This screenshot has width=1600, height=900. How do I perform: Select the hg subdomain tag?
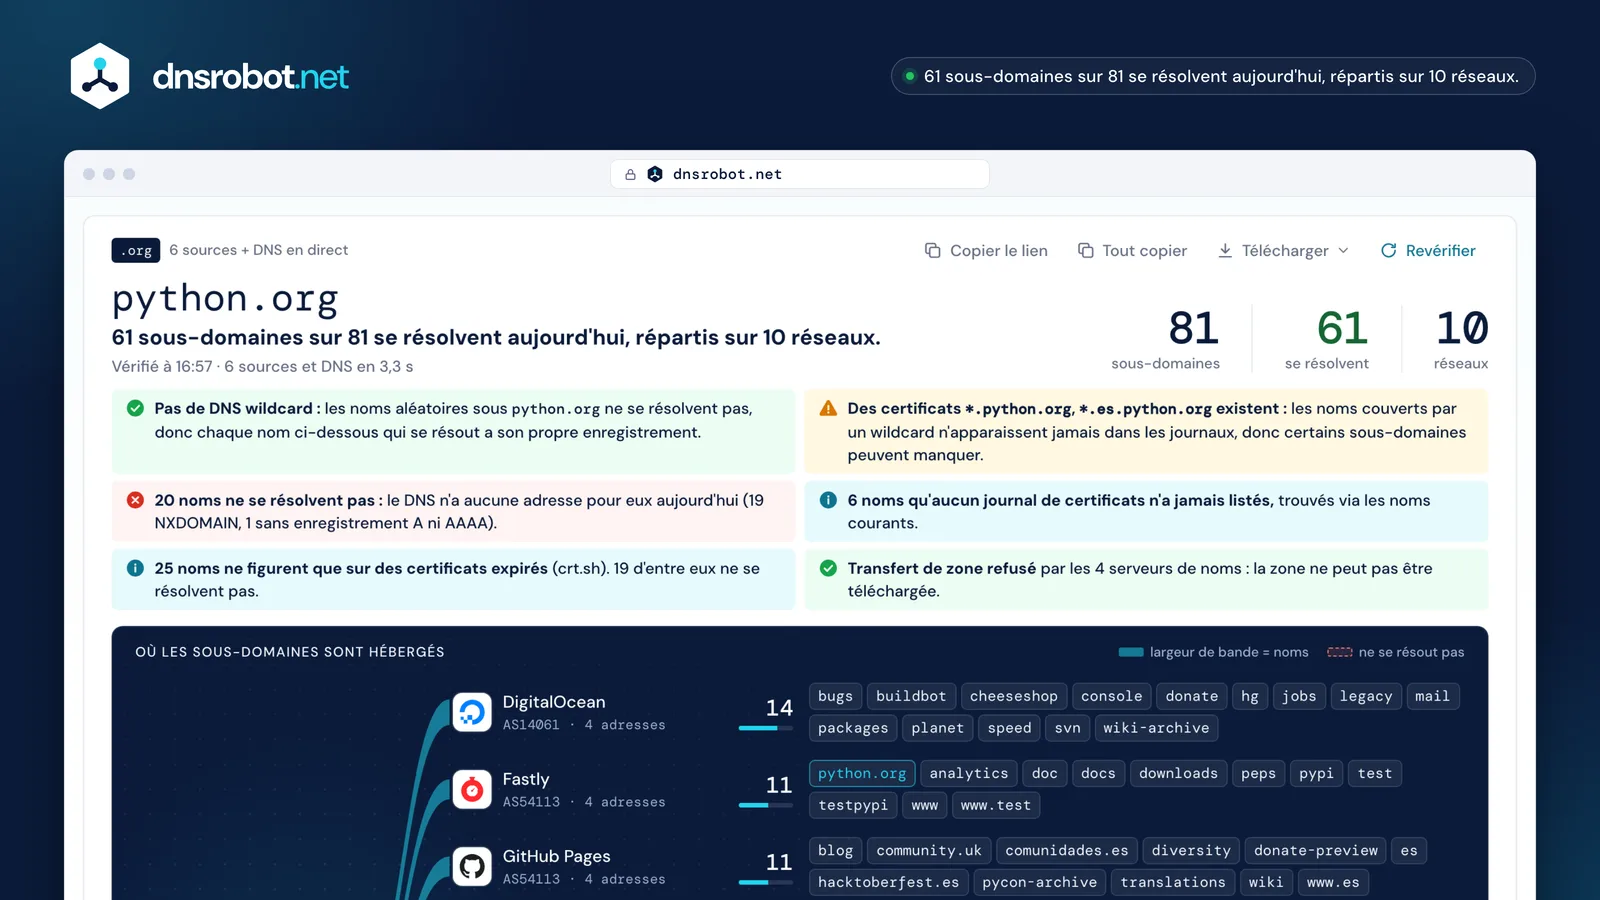(x=1250, y=696)
